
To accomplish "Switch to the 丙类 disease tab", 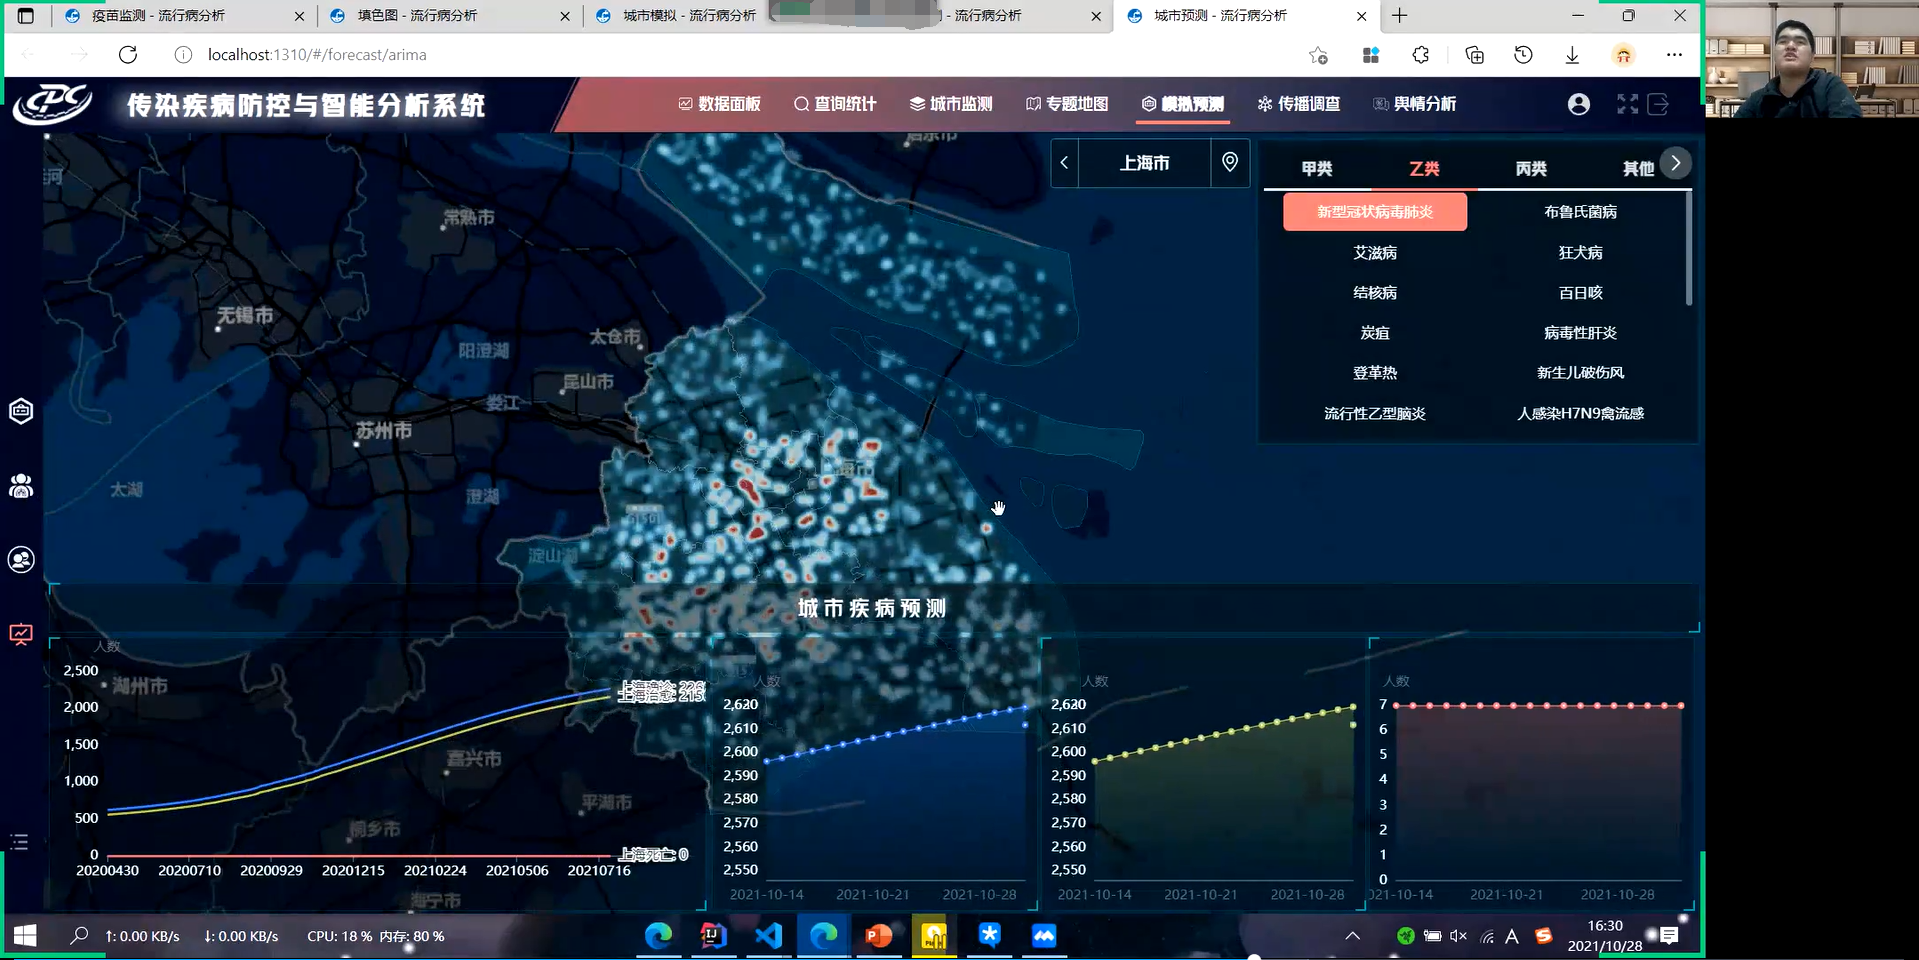I will coord(1530,169).
